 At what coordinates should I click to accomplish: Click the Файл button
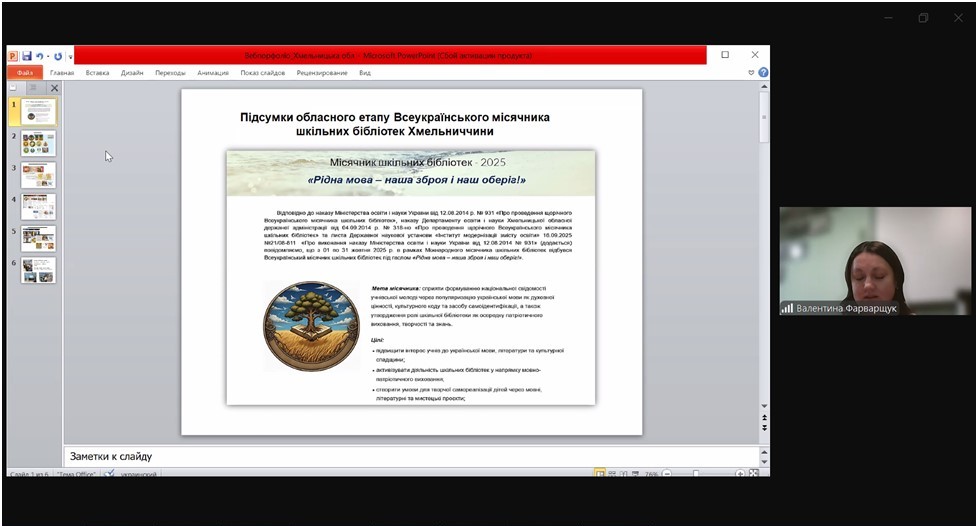[25, 73]
